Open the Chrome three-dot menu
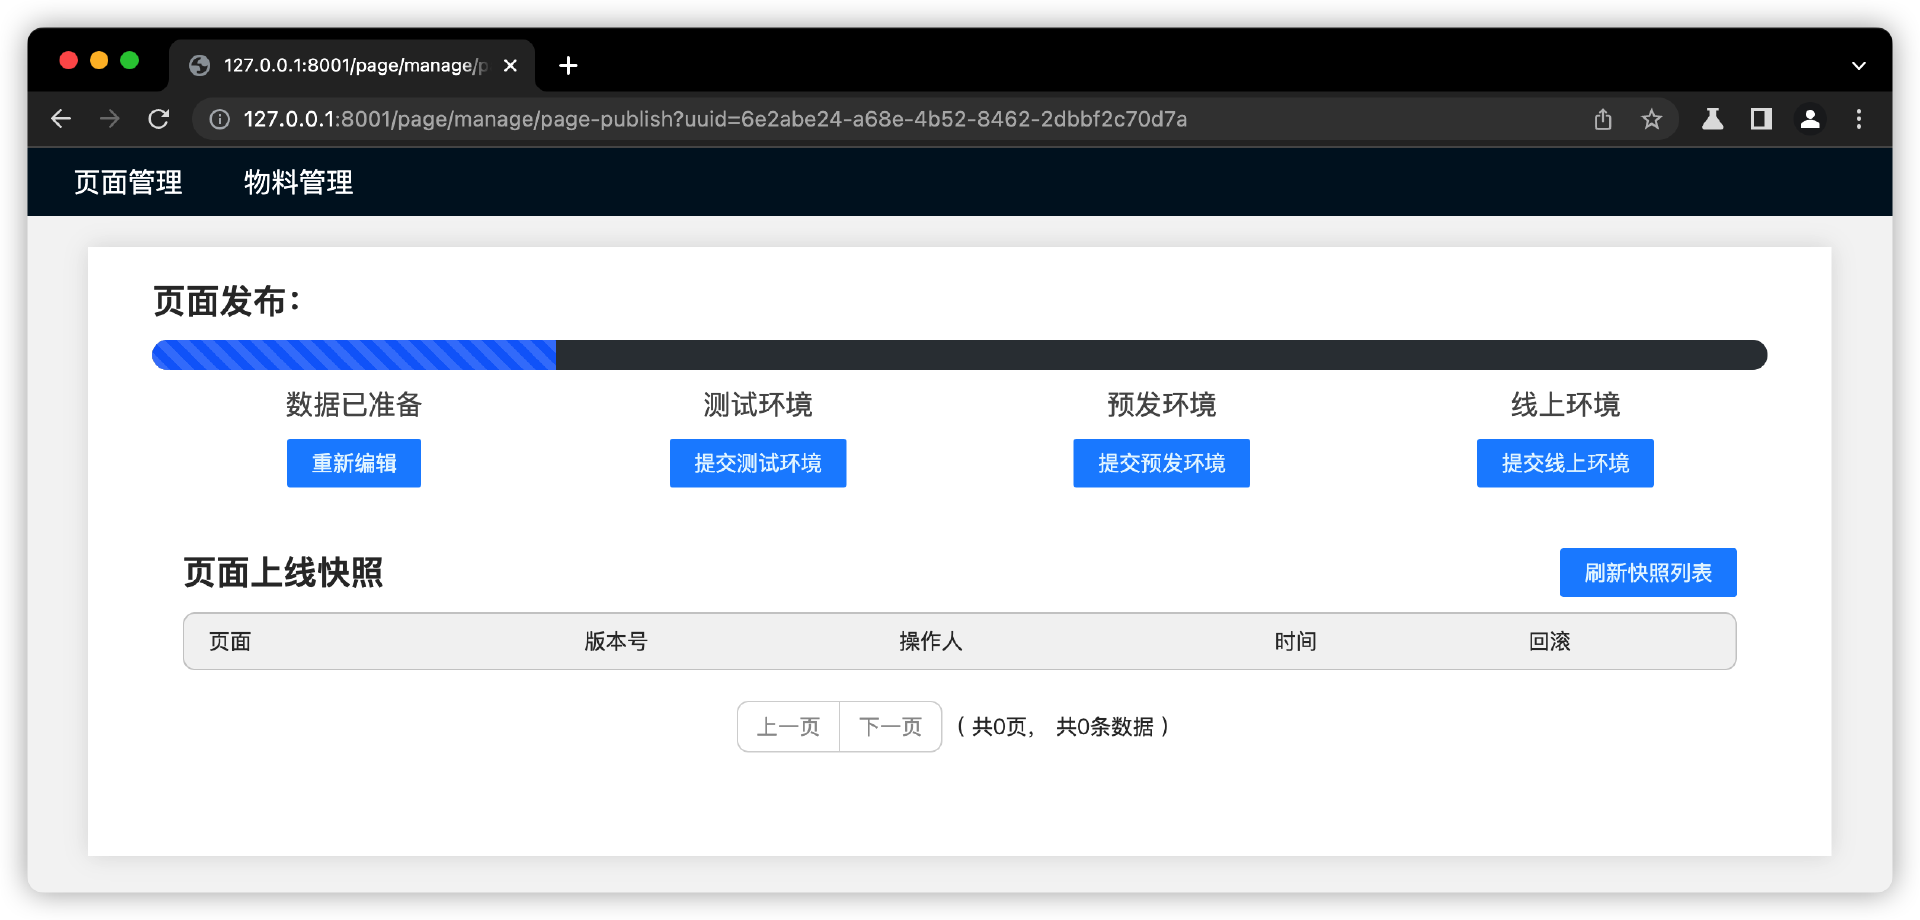Viewport: 1920px width, 920px height. 1858,119
